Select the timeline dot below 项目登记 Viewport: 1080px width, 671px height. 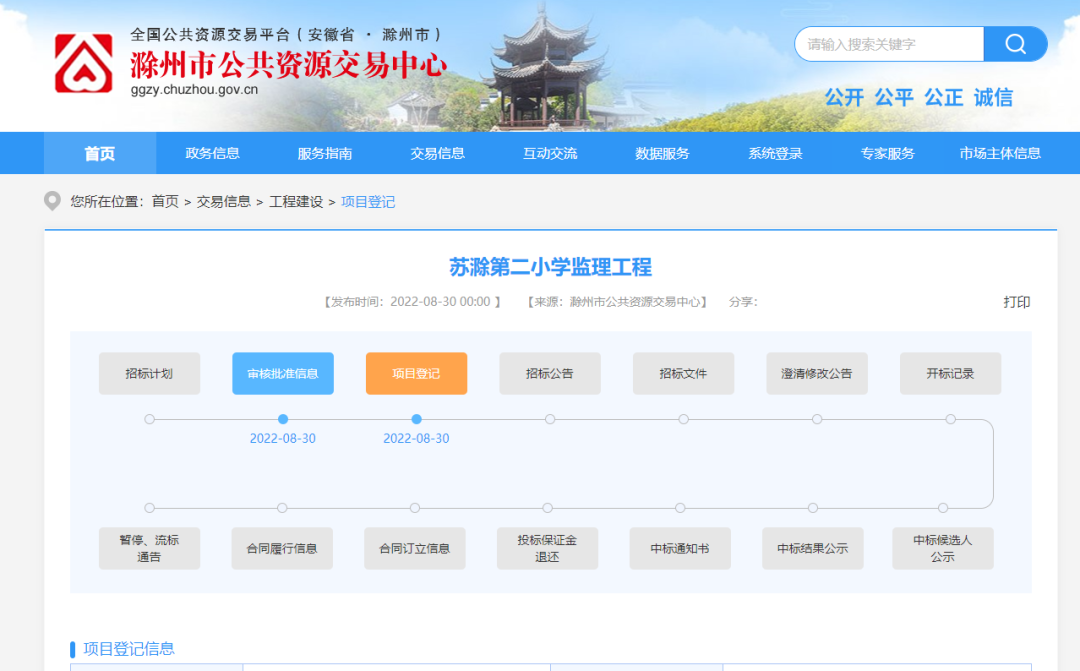click(x=416, y=421)
